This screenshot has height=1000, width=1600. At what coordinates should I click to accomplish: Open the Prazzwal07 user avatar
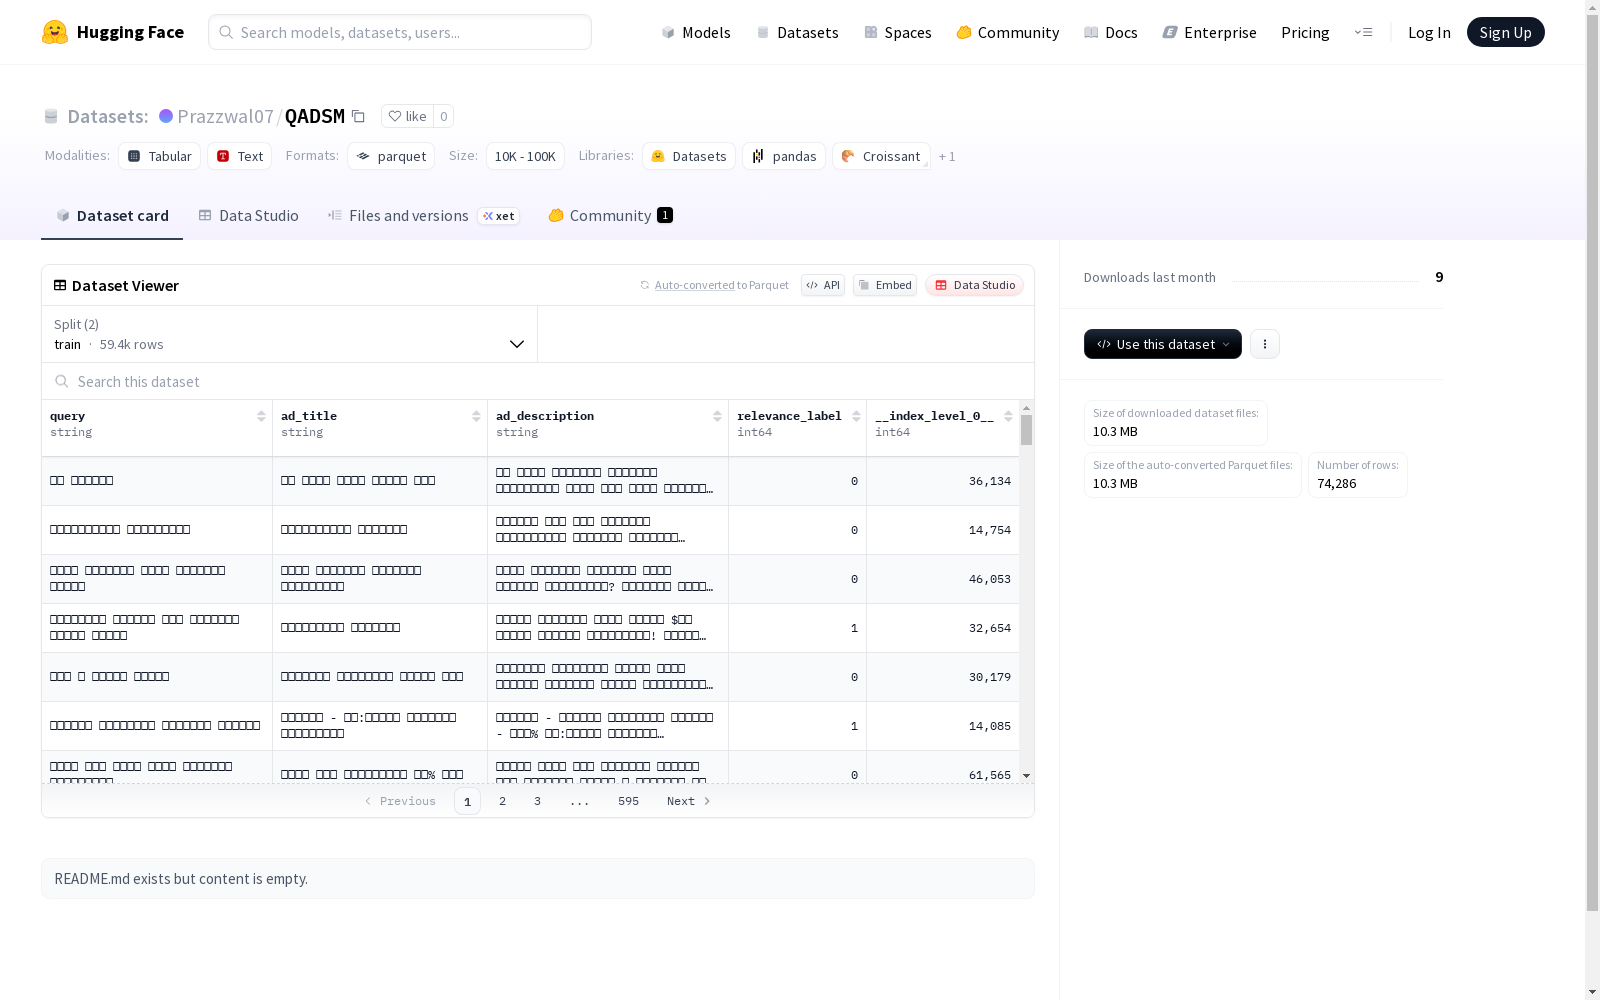pyautogui.click(x=166, y=116)
